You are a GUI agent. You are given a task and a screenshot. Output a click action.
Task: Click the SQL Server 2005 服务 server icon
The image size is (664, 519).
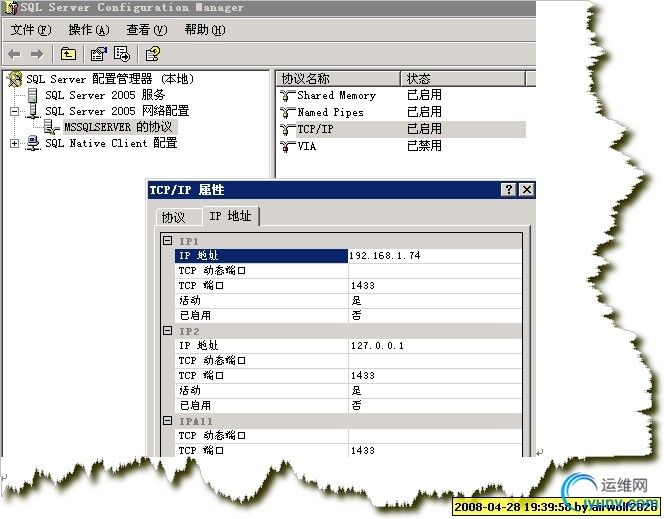pos(33,95)
